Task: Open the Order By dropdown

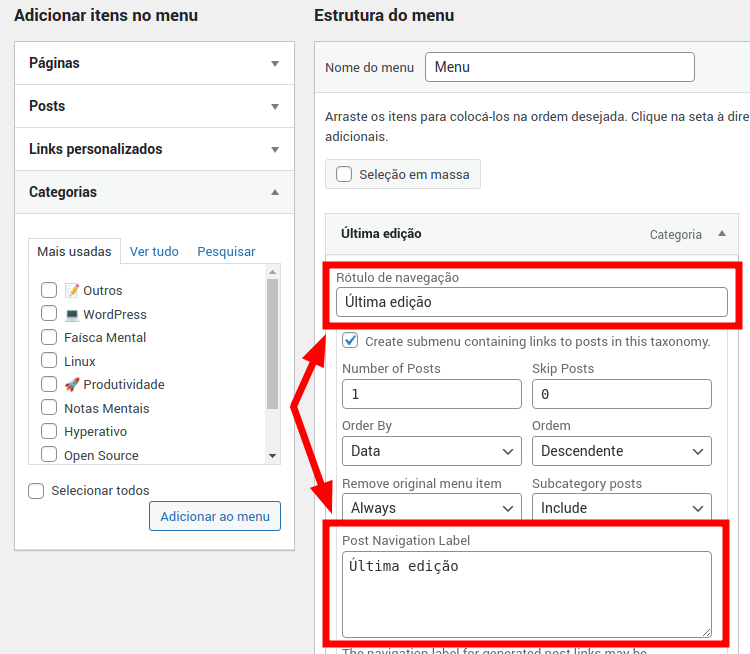Action: click(x=431, y=451)
